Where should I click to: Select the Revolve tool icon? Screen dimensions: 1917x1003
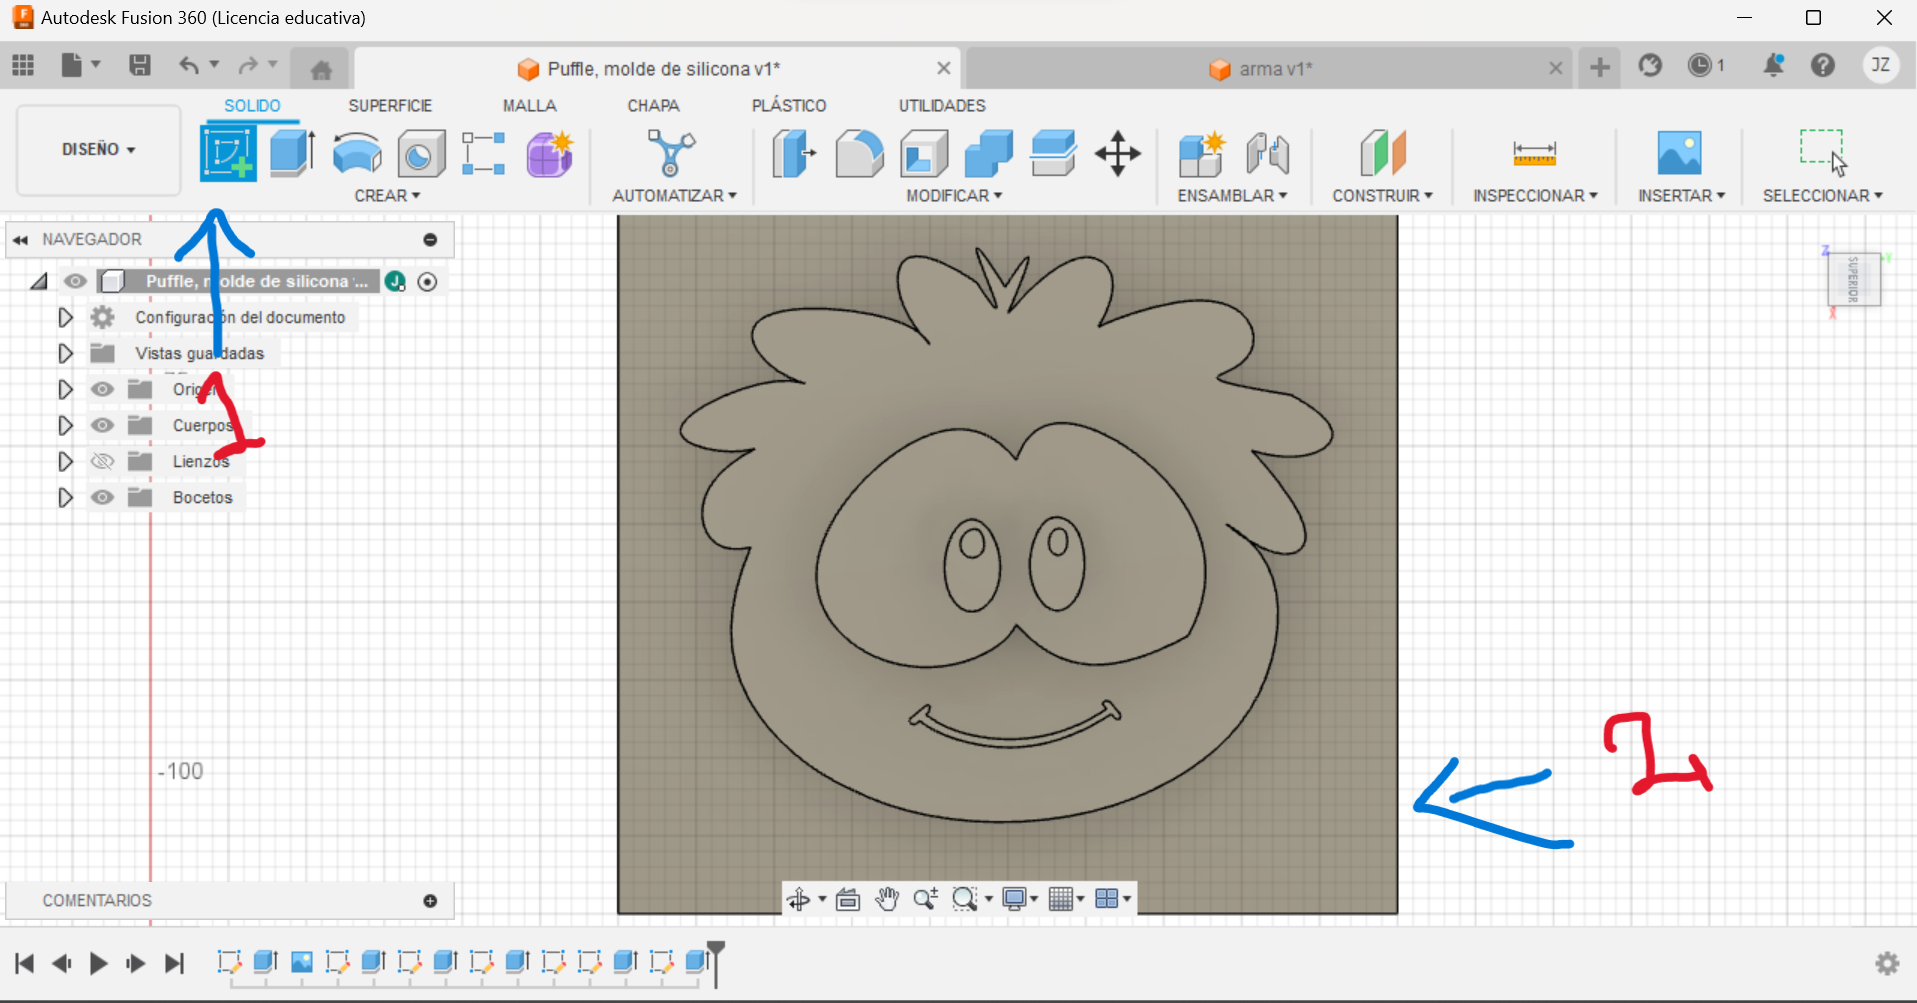coord(357,154)
